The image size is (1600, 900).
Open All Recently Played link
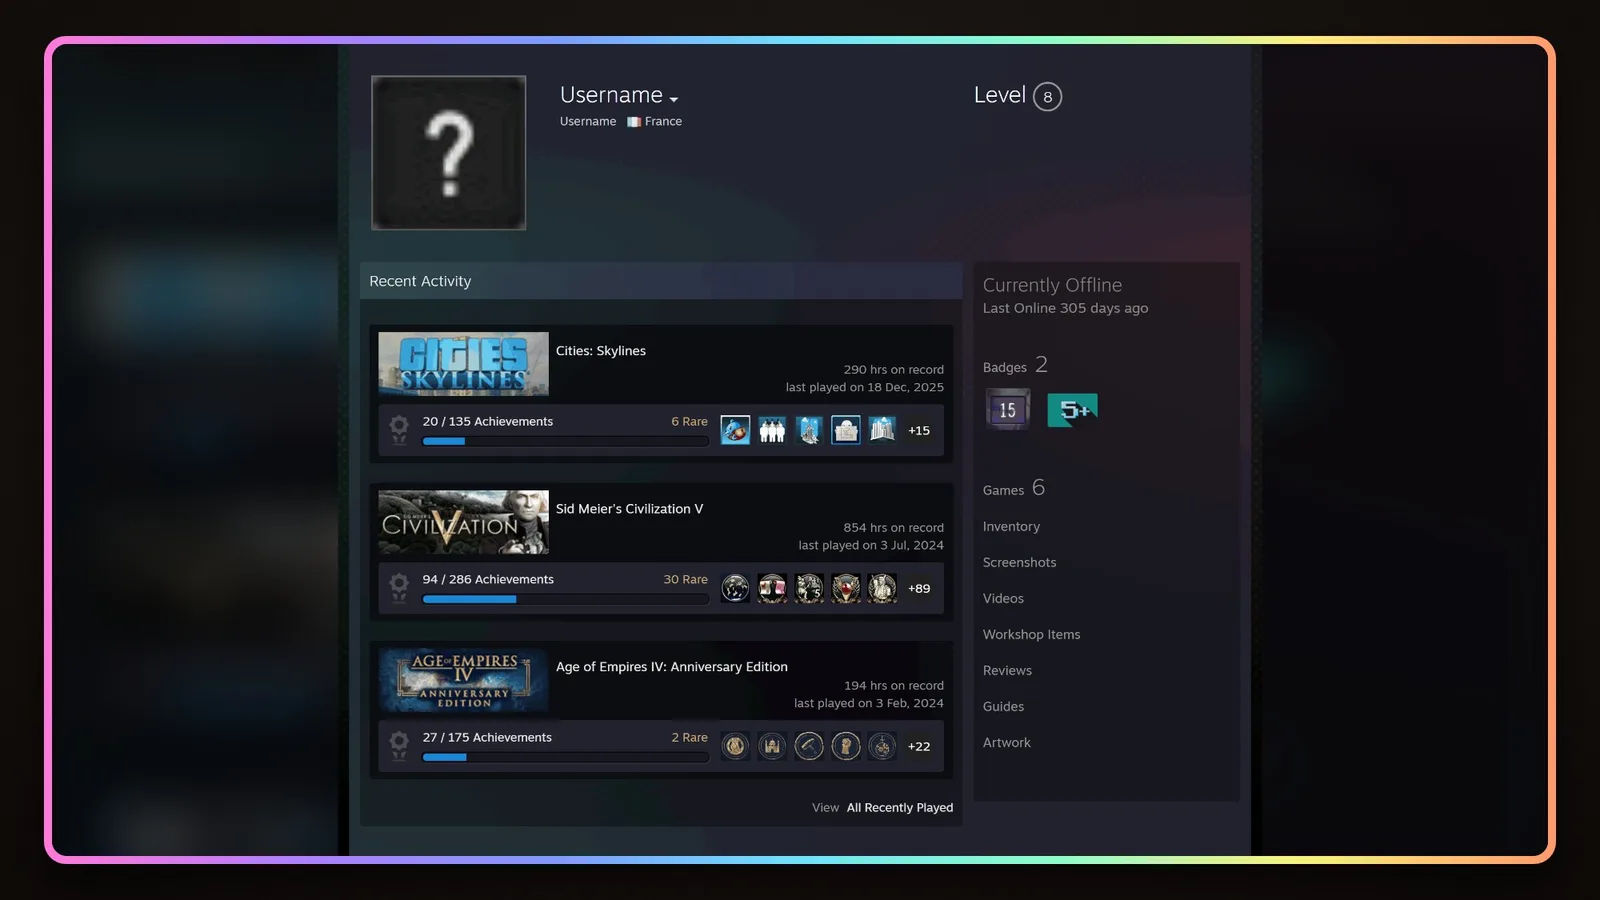point(900,808)
